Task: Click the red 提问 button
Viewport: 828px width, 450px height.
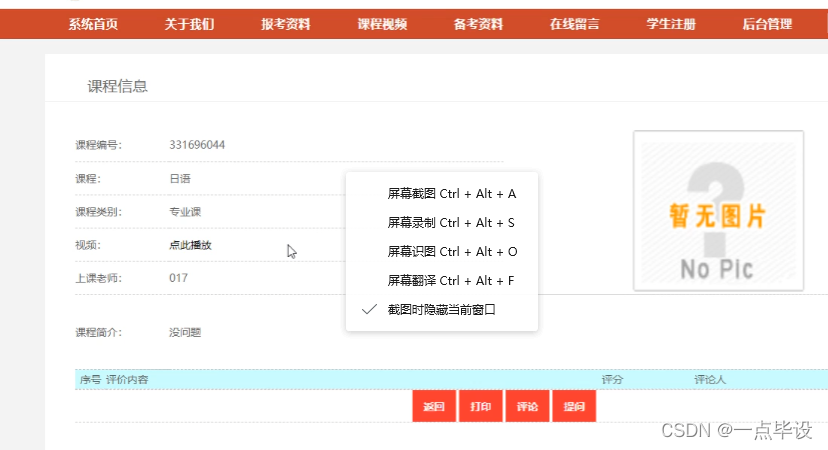Action: click(574, 406)
